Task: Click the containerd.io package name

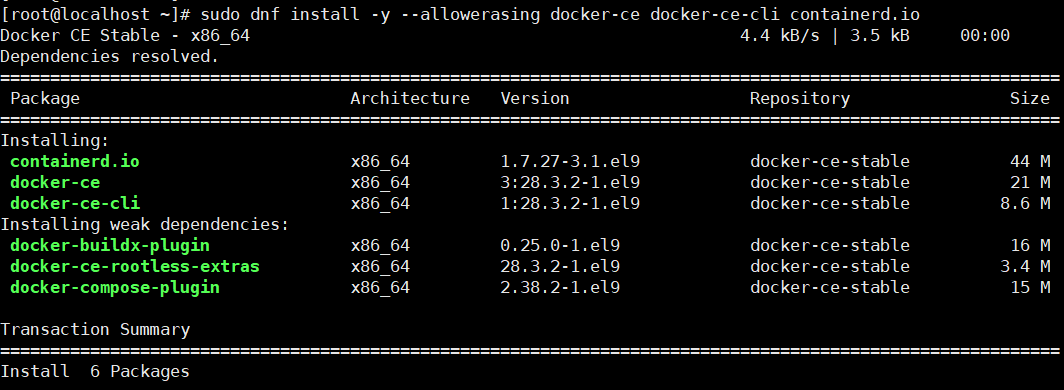Action: [x=75, y=161]
